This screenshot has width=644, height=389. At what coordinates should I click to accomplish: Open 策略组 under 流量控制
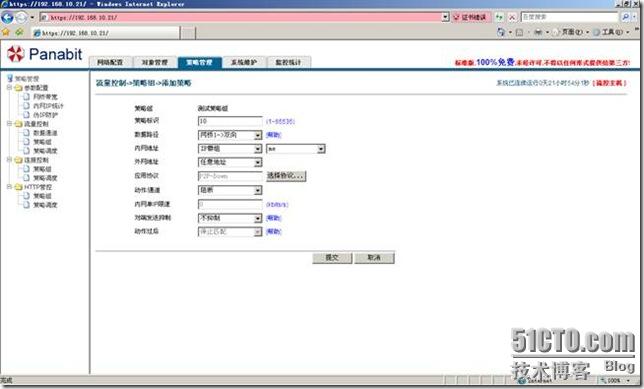[42, 142]
